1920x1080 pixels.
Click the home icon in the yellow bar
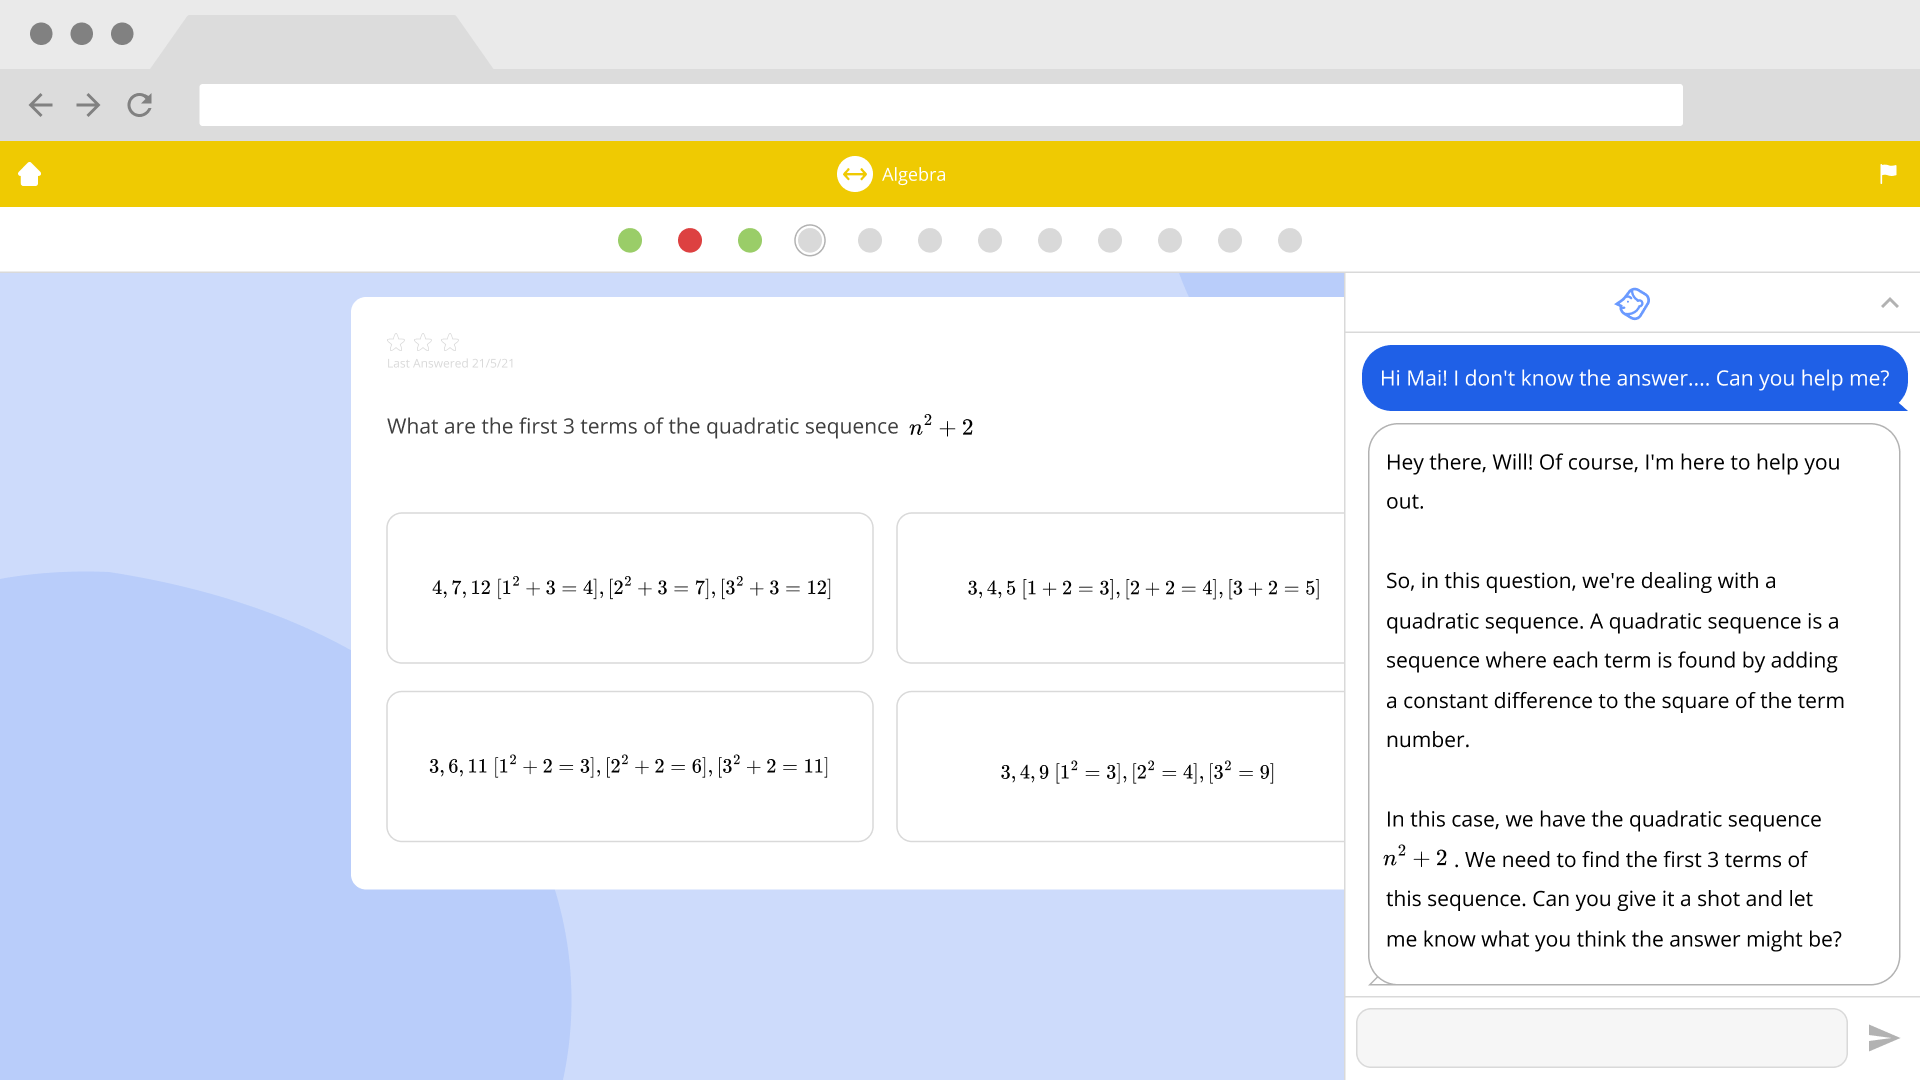click(30, 174)
